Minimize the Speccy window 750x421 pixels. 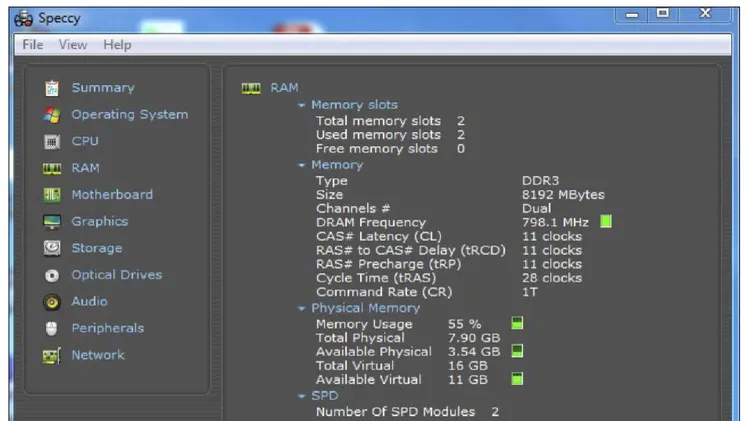632,14
